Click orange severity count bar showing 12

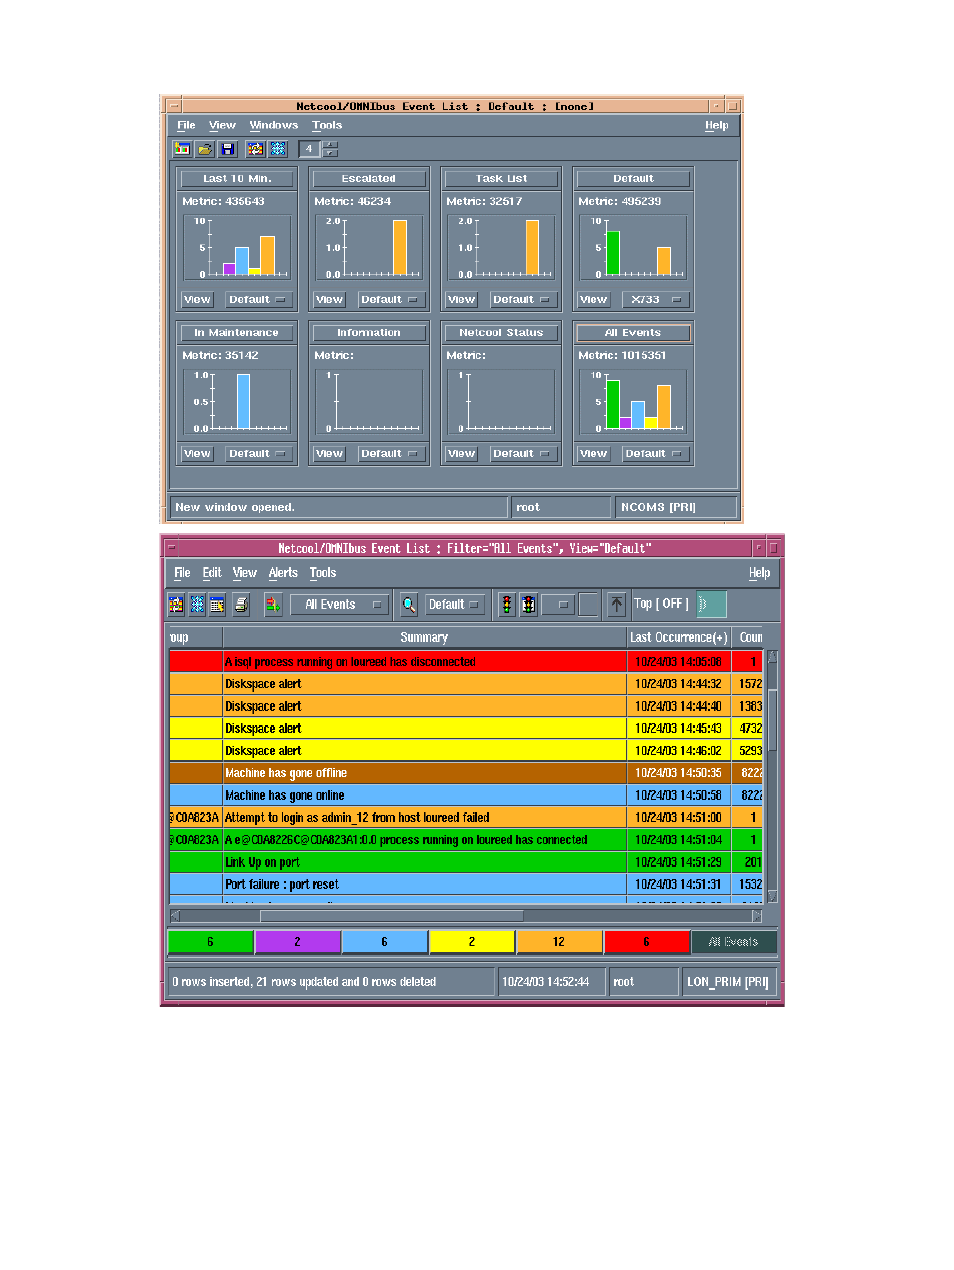coord(559,942)
